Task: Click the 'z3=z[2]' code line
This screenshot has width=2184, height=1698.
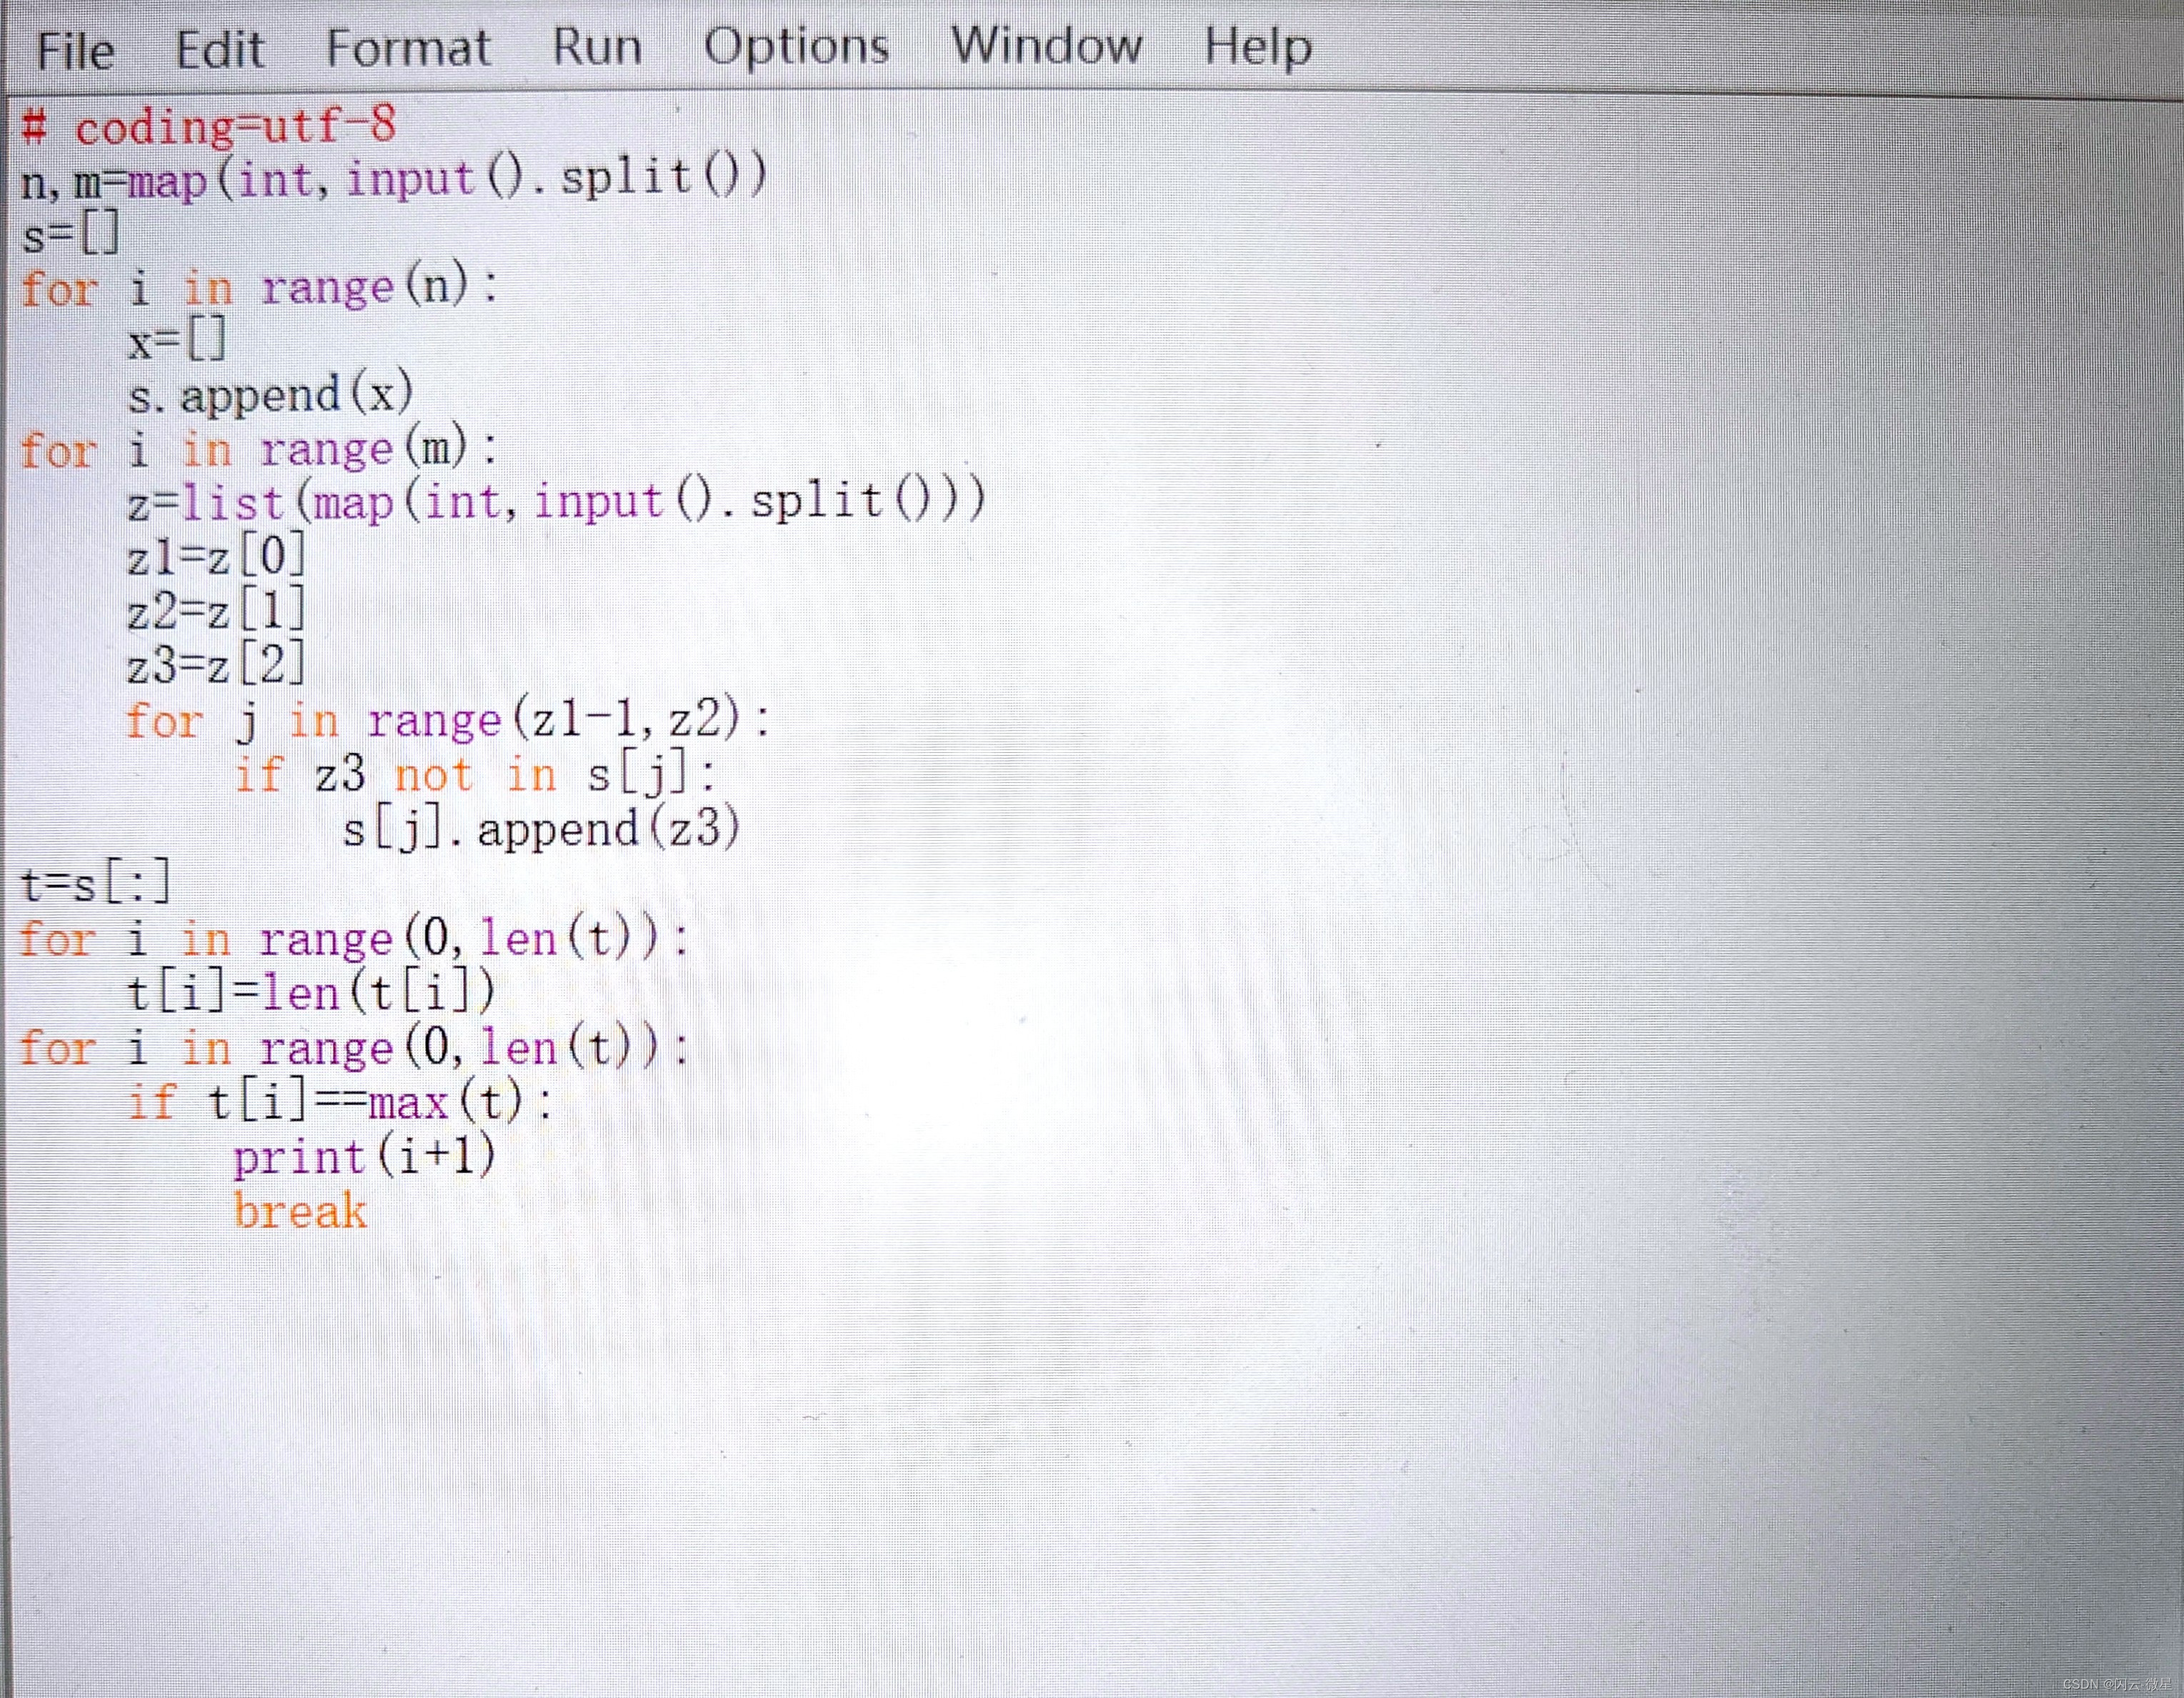Action: pos(216,664)
